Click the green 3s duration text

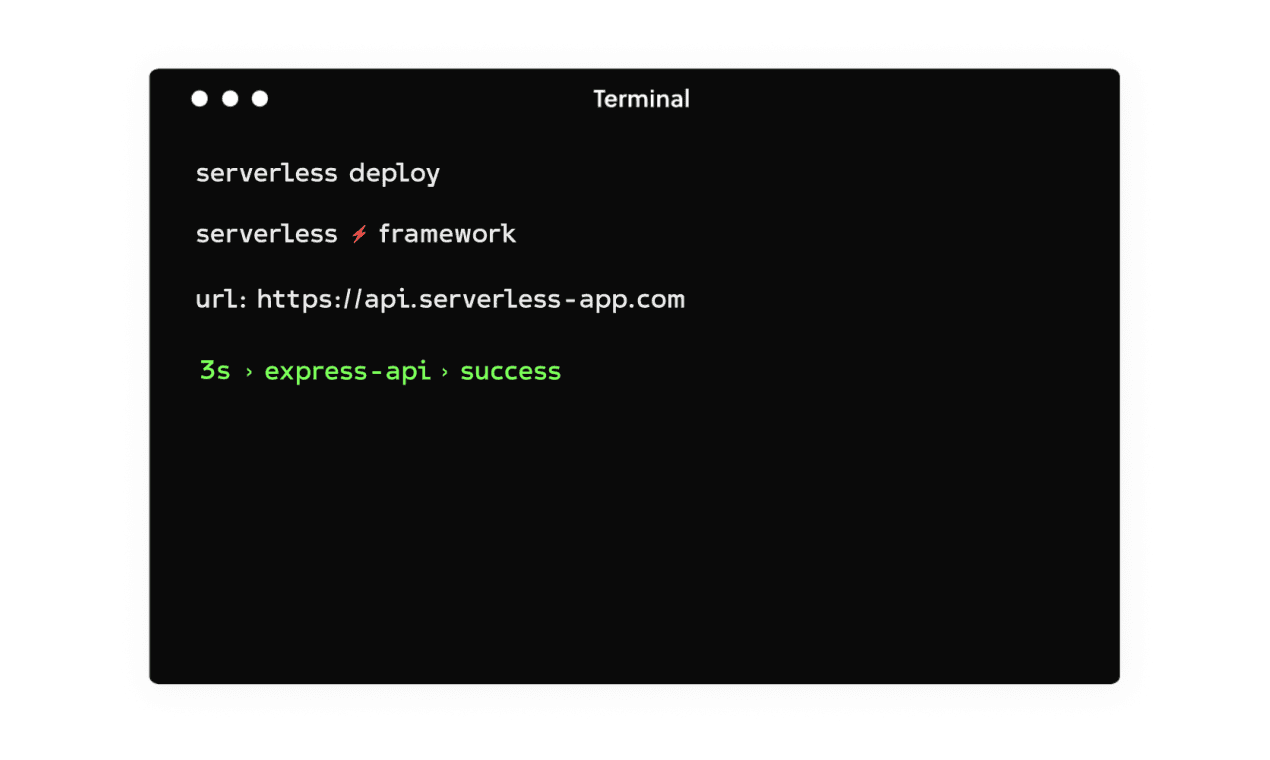tap(215, 371)
